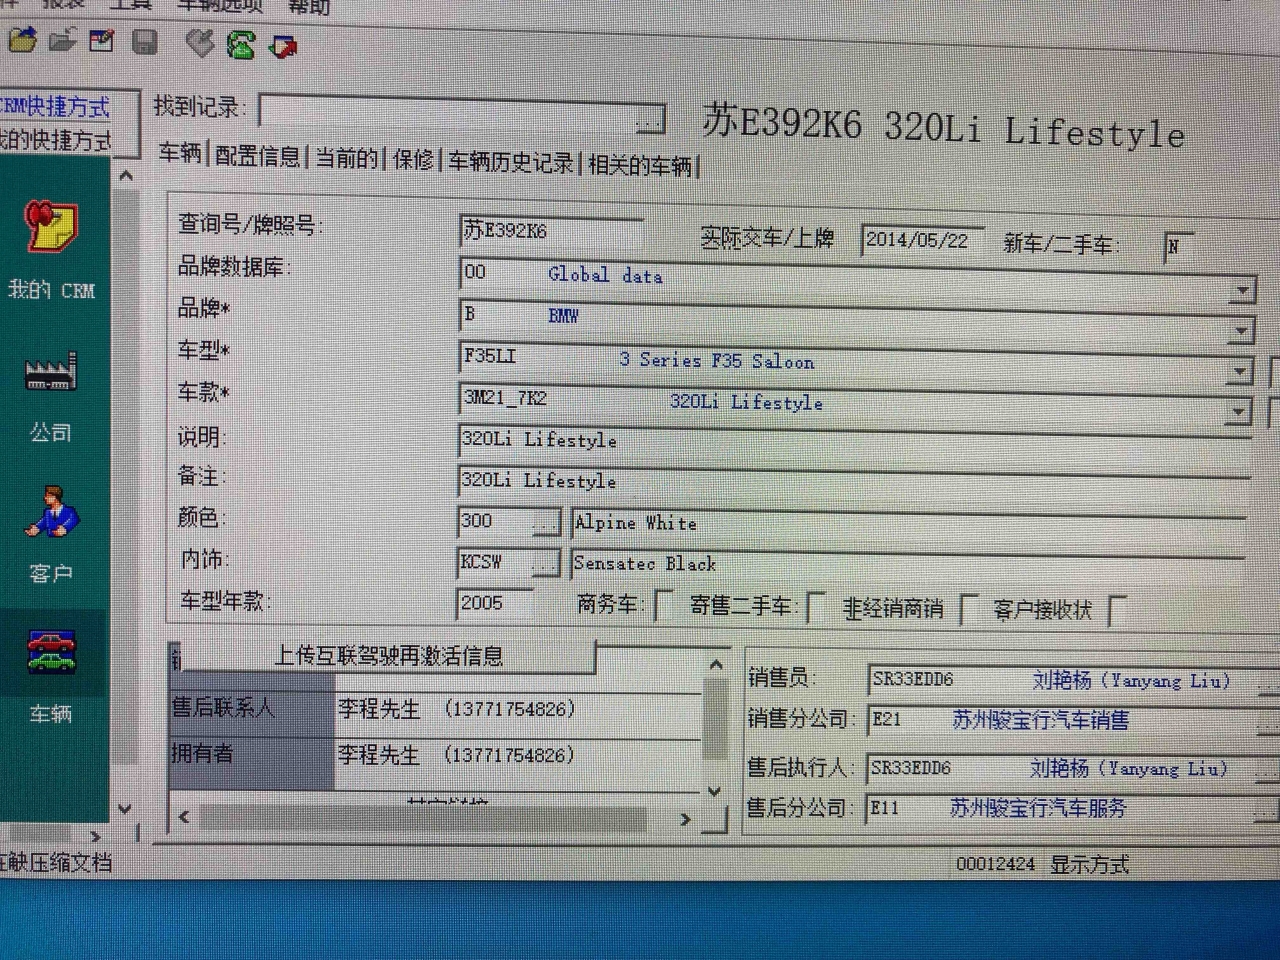Switch to the 保修 tab

414,159
